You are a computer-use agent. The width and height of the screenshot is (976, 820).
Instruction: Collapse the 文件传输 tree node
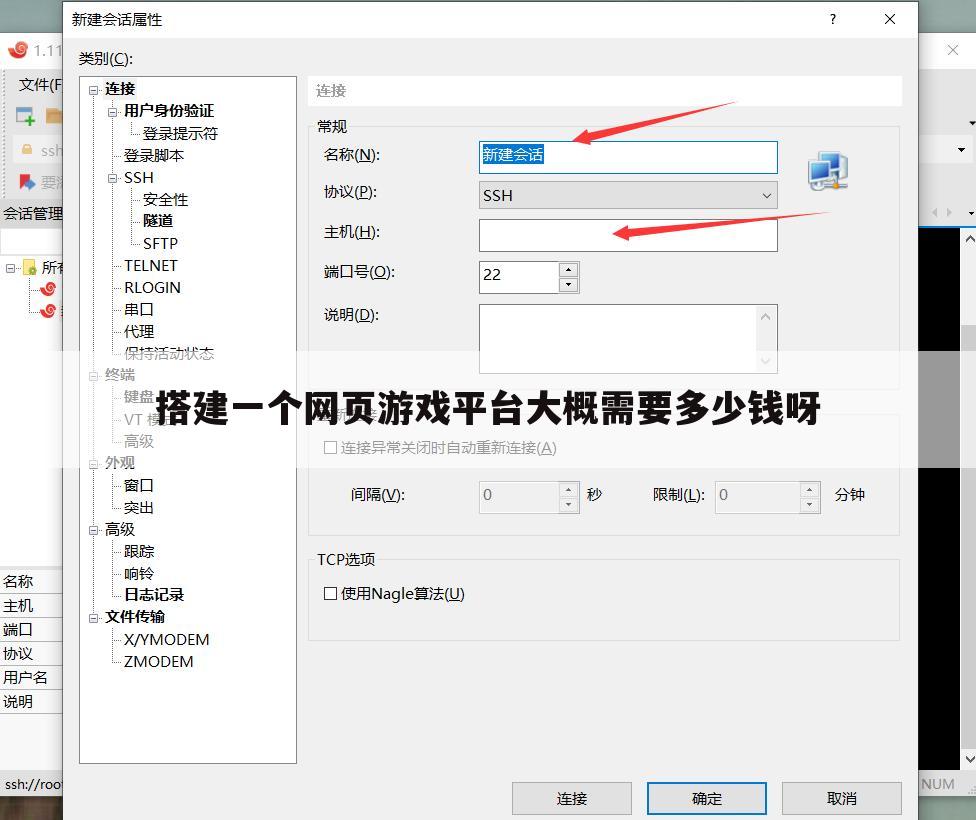tap(93, 618)
